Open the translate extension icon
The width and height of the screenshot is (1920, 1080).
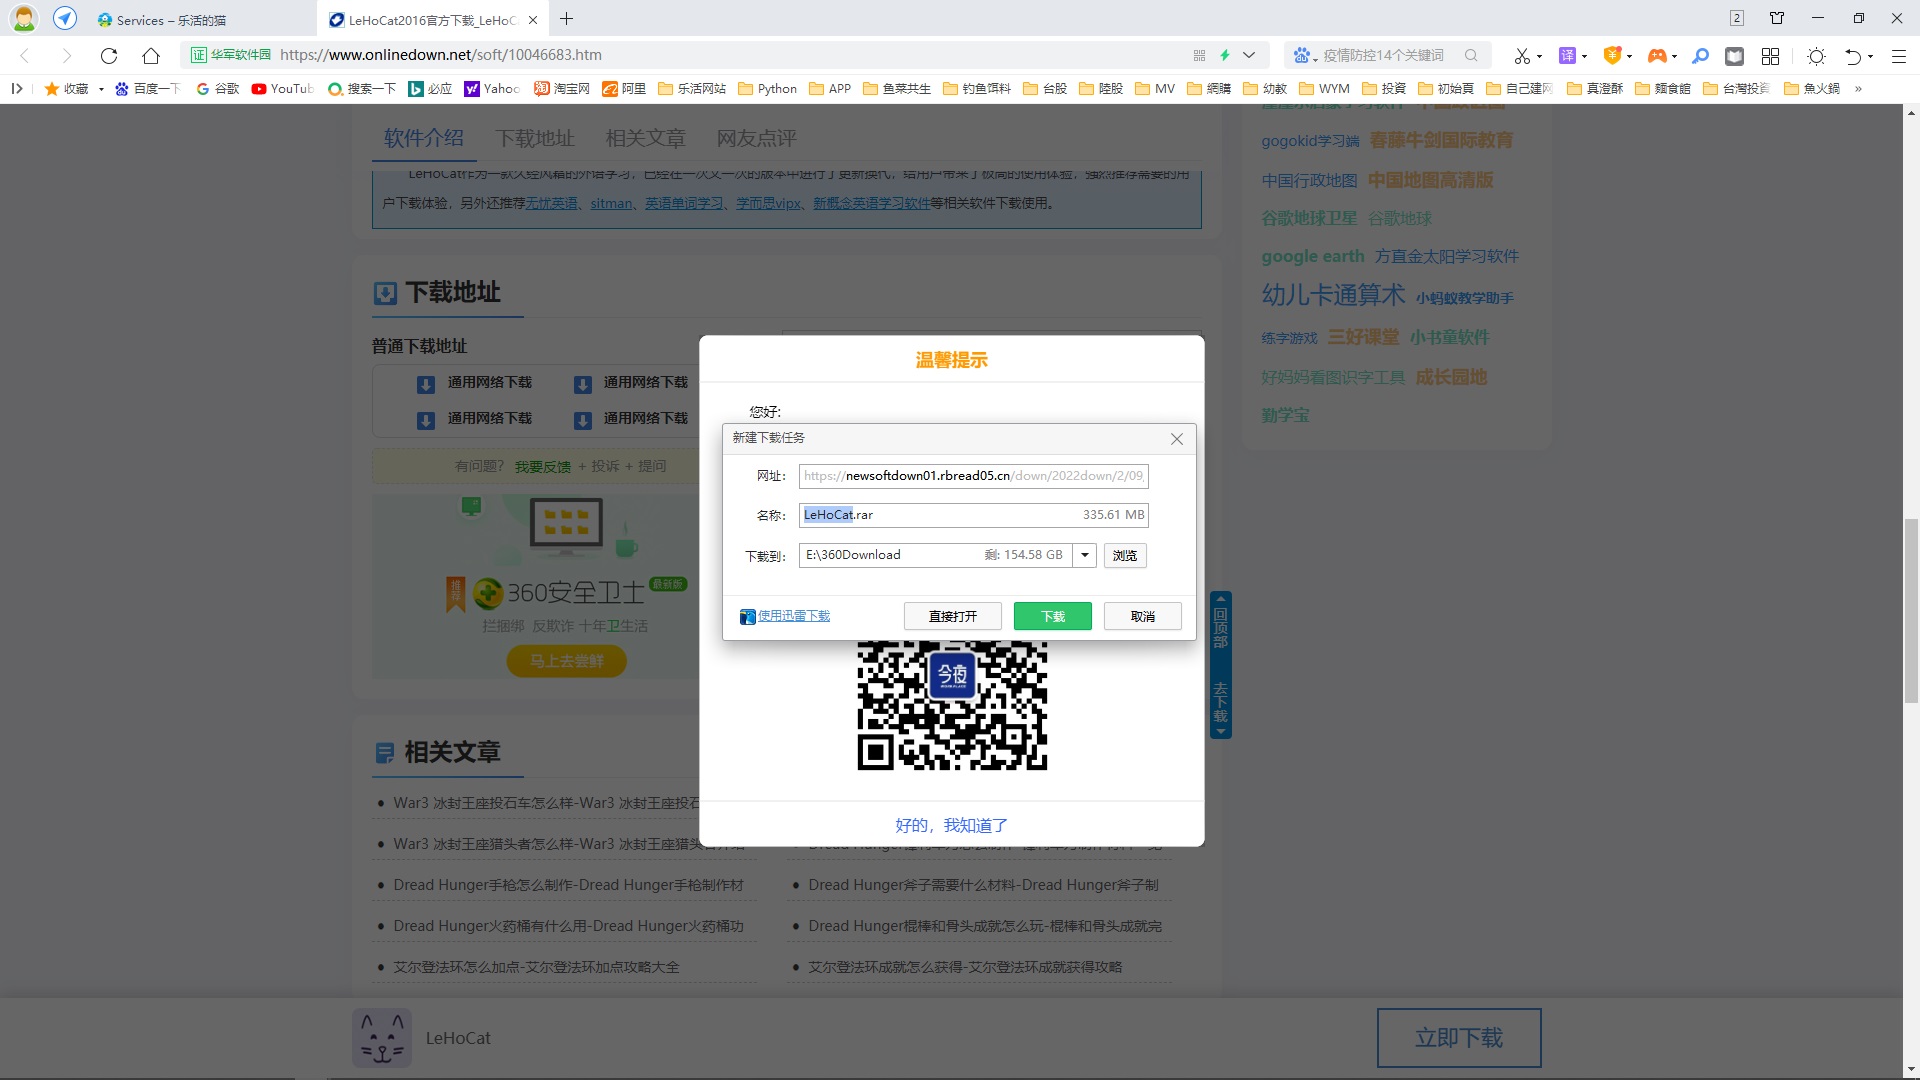click(x=1567, y=56)
